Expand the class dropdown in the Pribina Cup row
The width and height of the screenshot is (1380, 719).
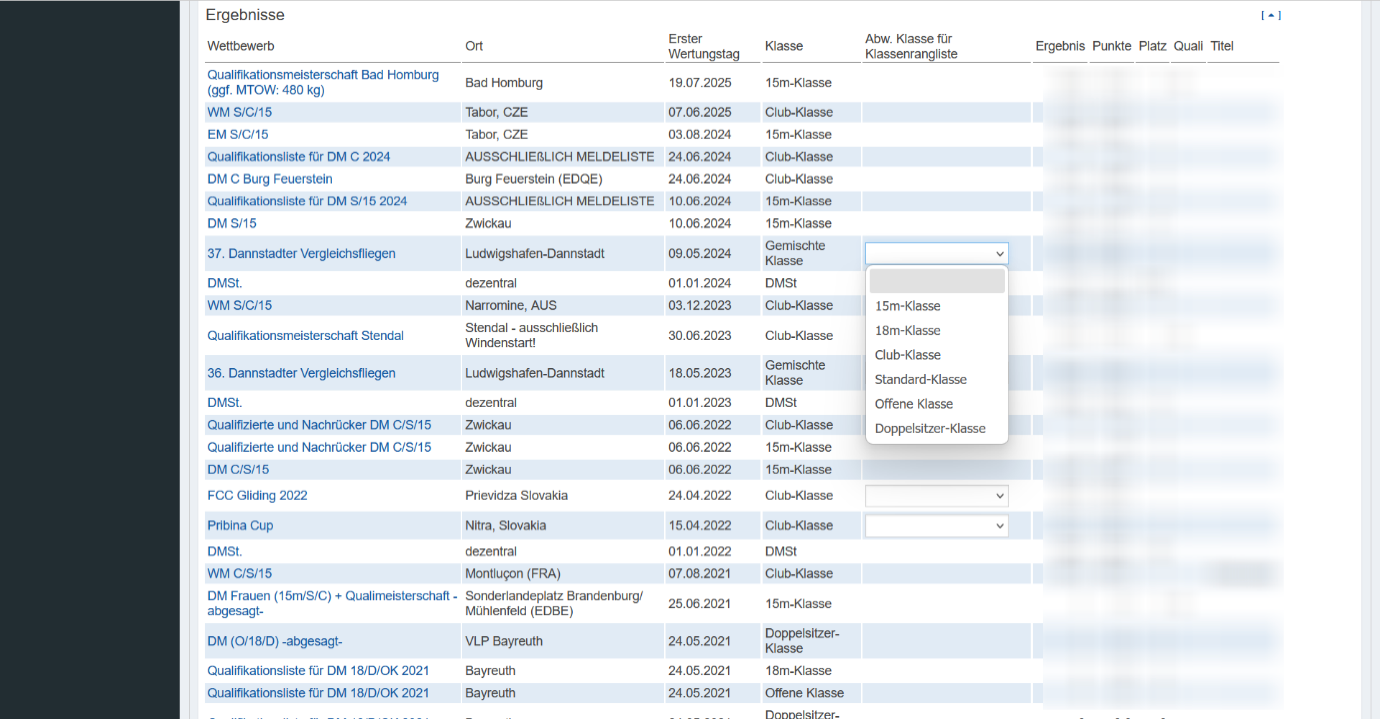coord(936,526)
